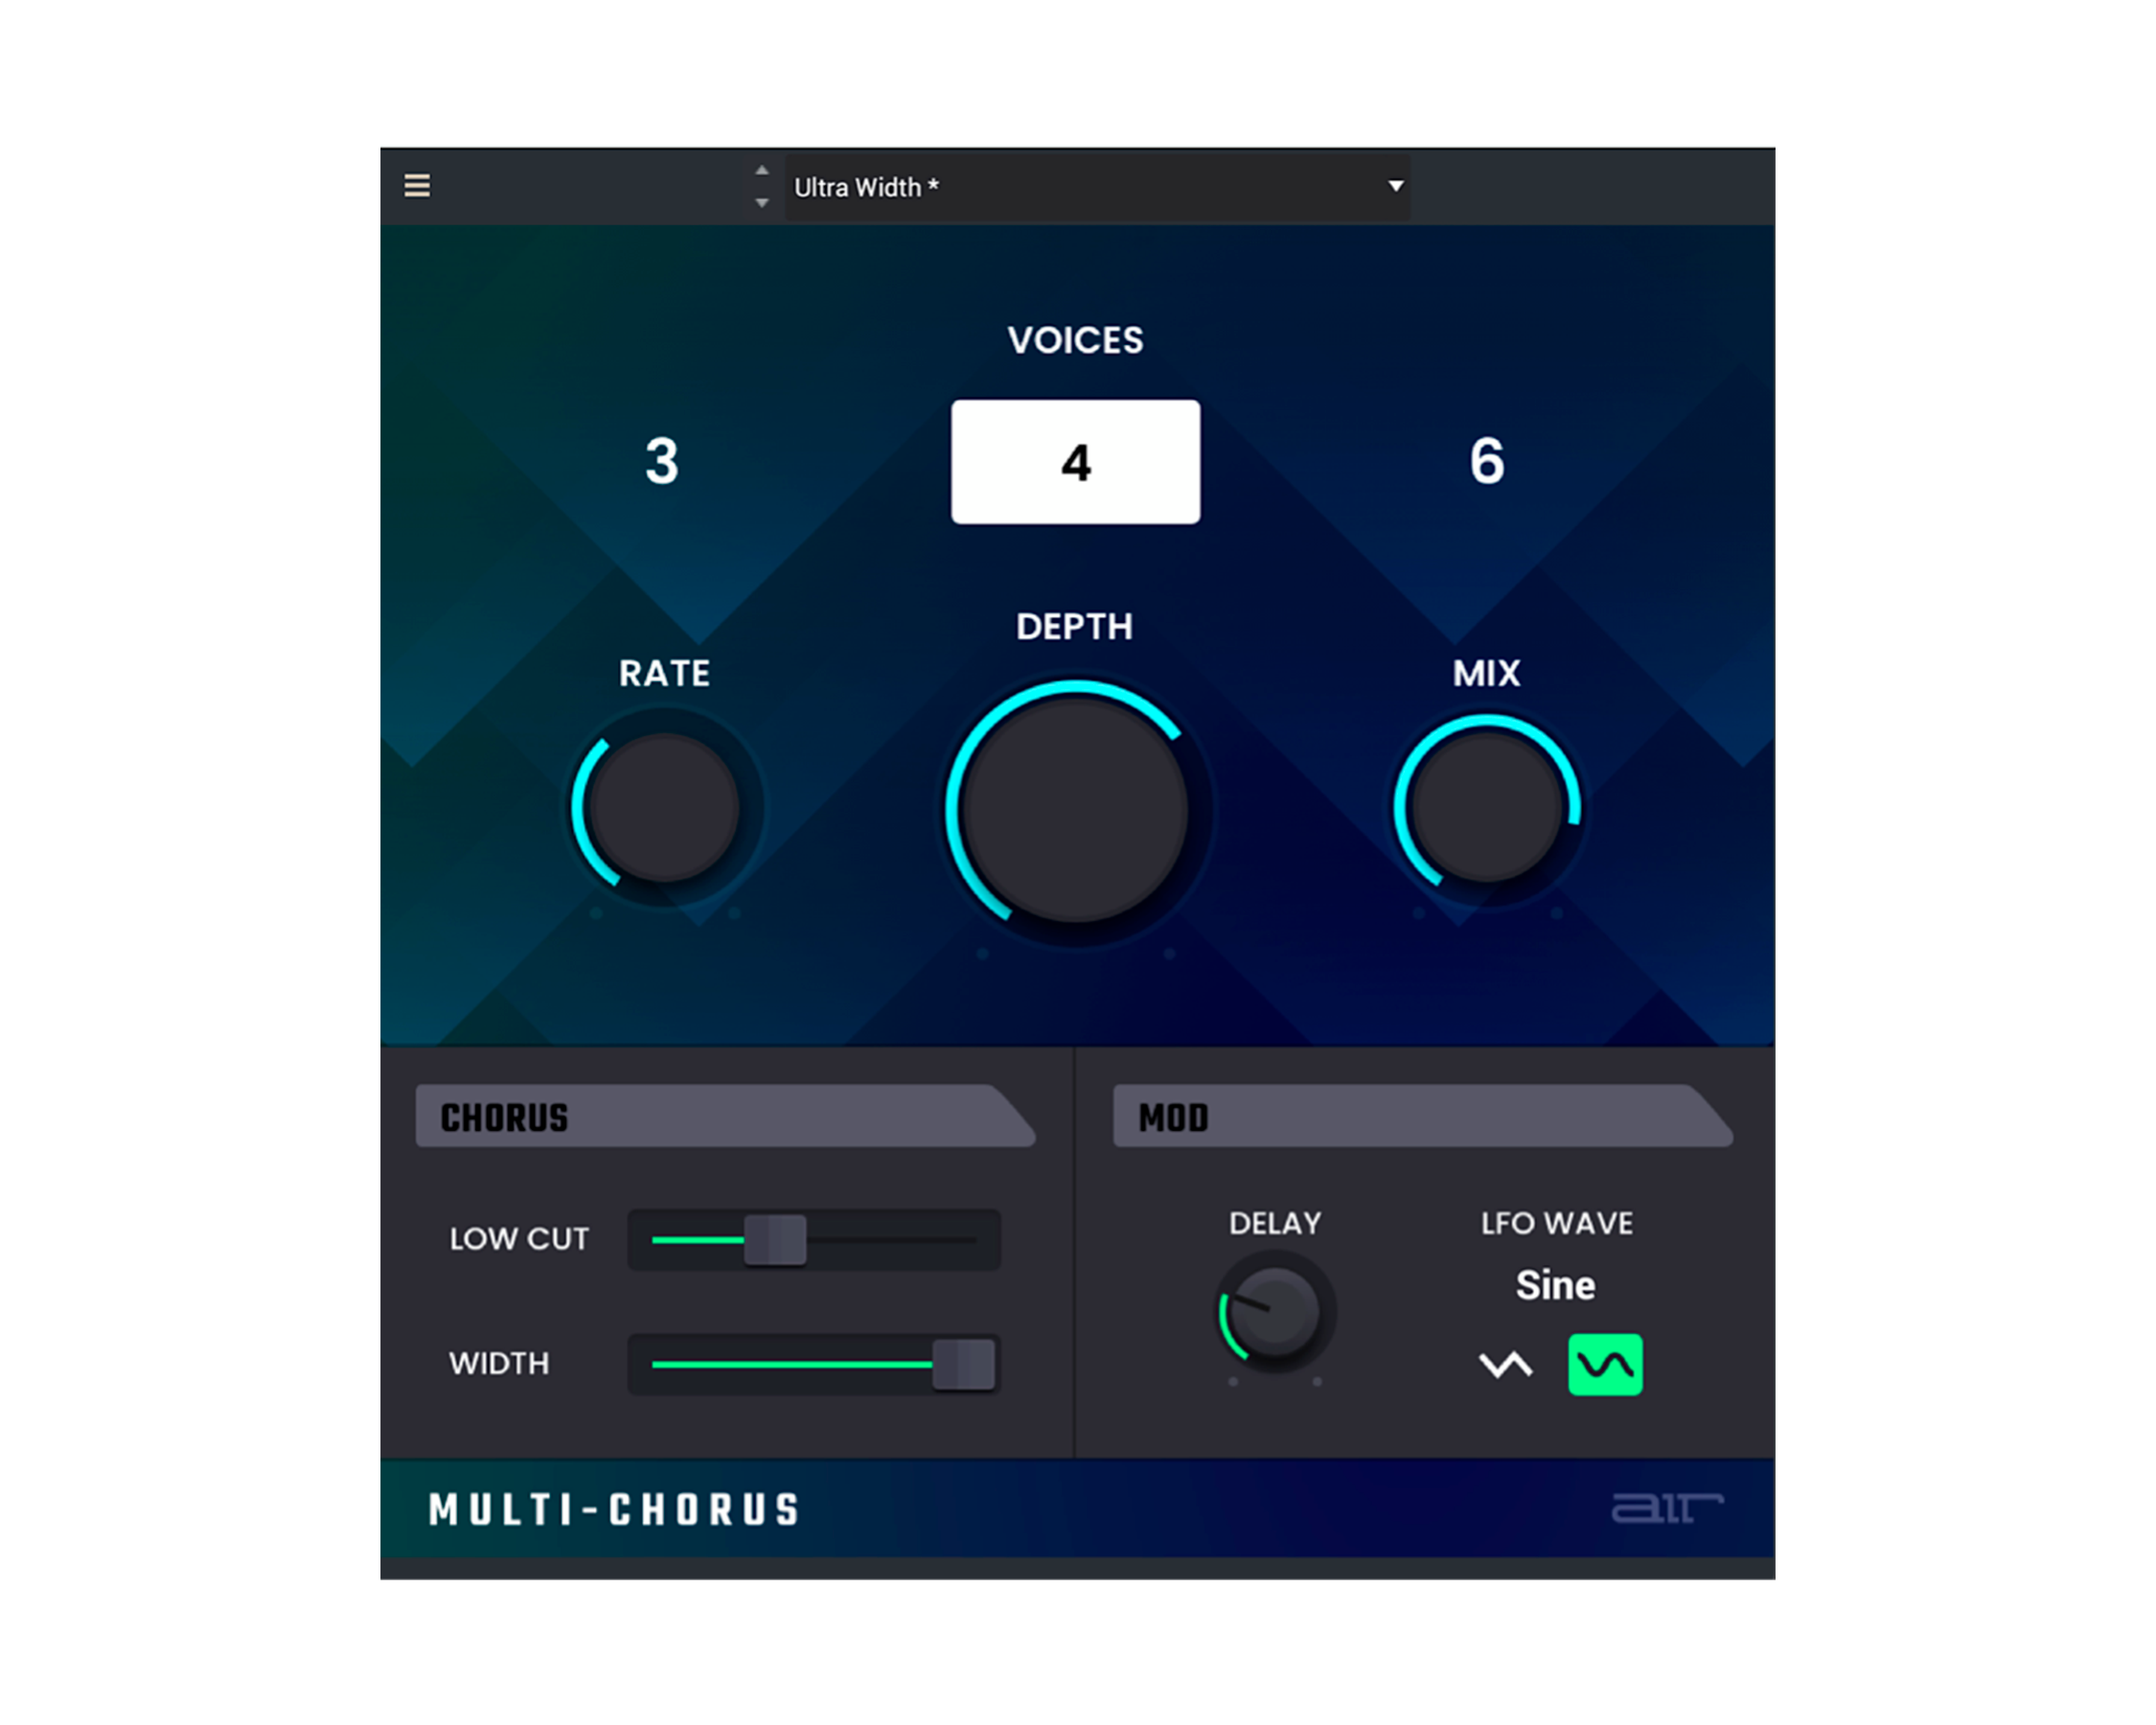The width and height of the screenshot is (2156, 1725).
Task: Click the RATE label
Action: click(665, 674)
